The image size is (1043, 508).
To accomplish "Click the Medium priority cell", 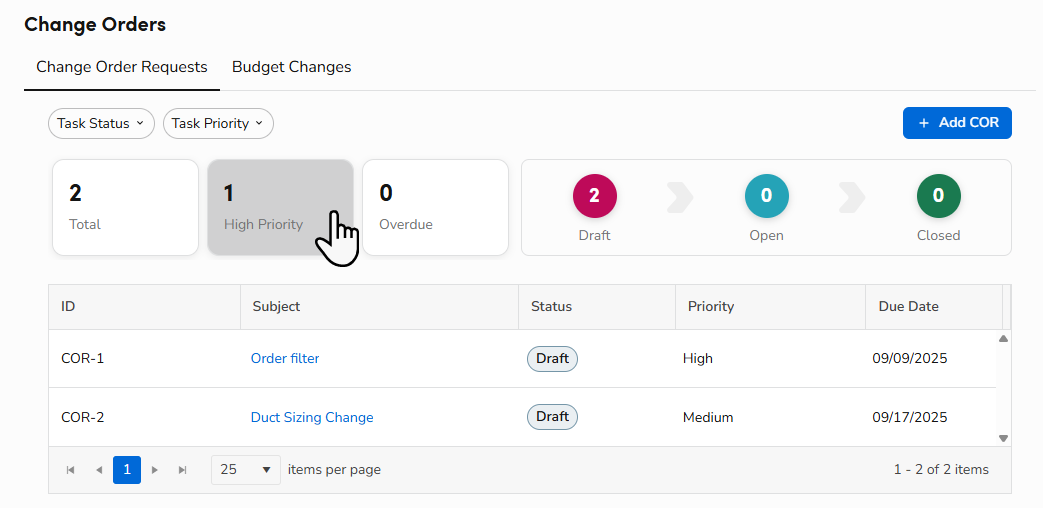I will pyautogui.click(x=708, y=418).
